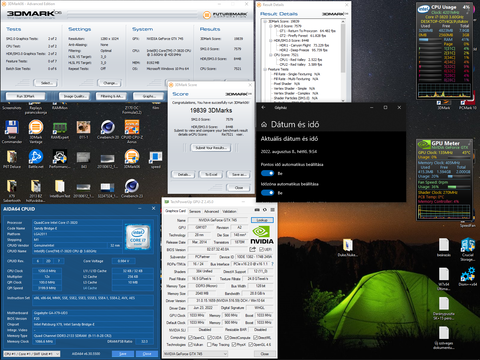Click Result Details scrollbar up arrow

point(343,21)
